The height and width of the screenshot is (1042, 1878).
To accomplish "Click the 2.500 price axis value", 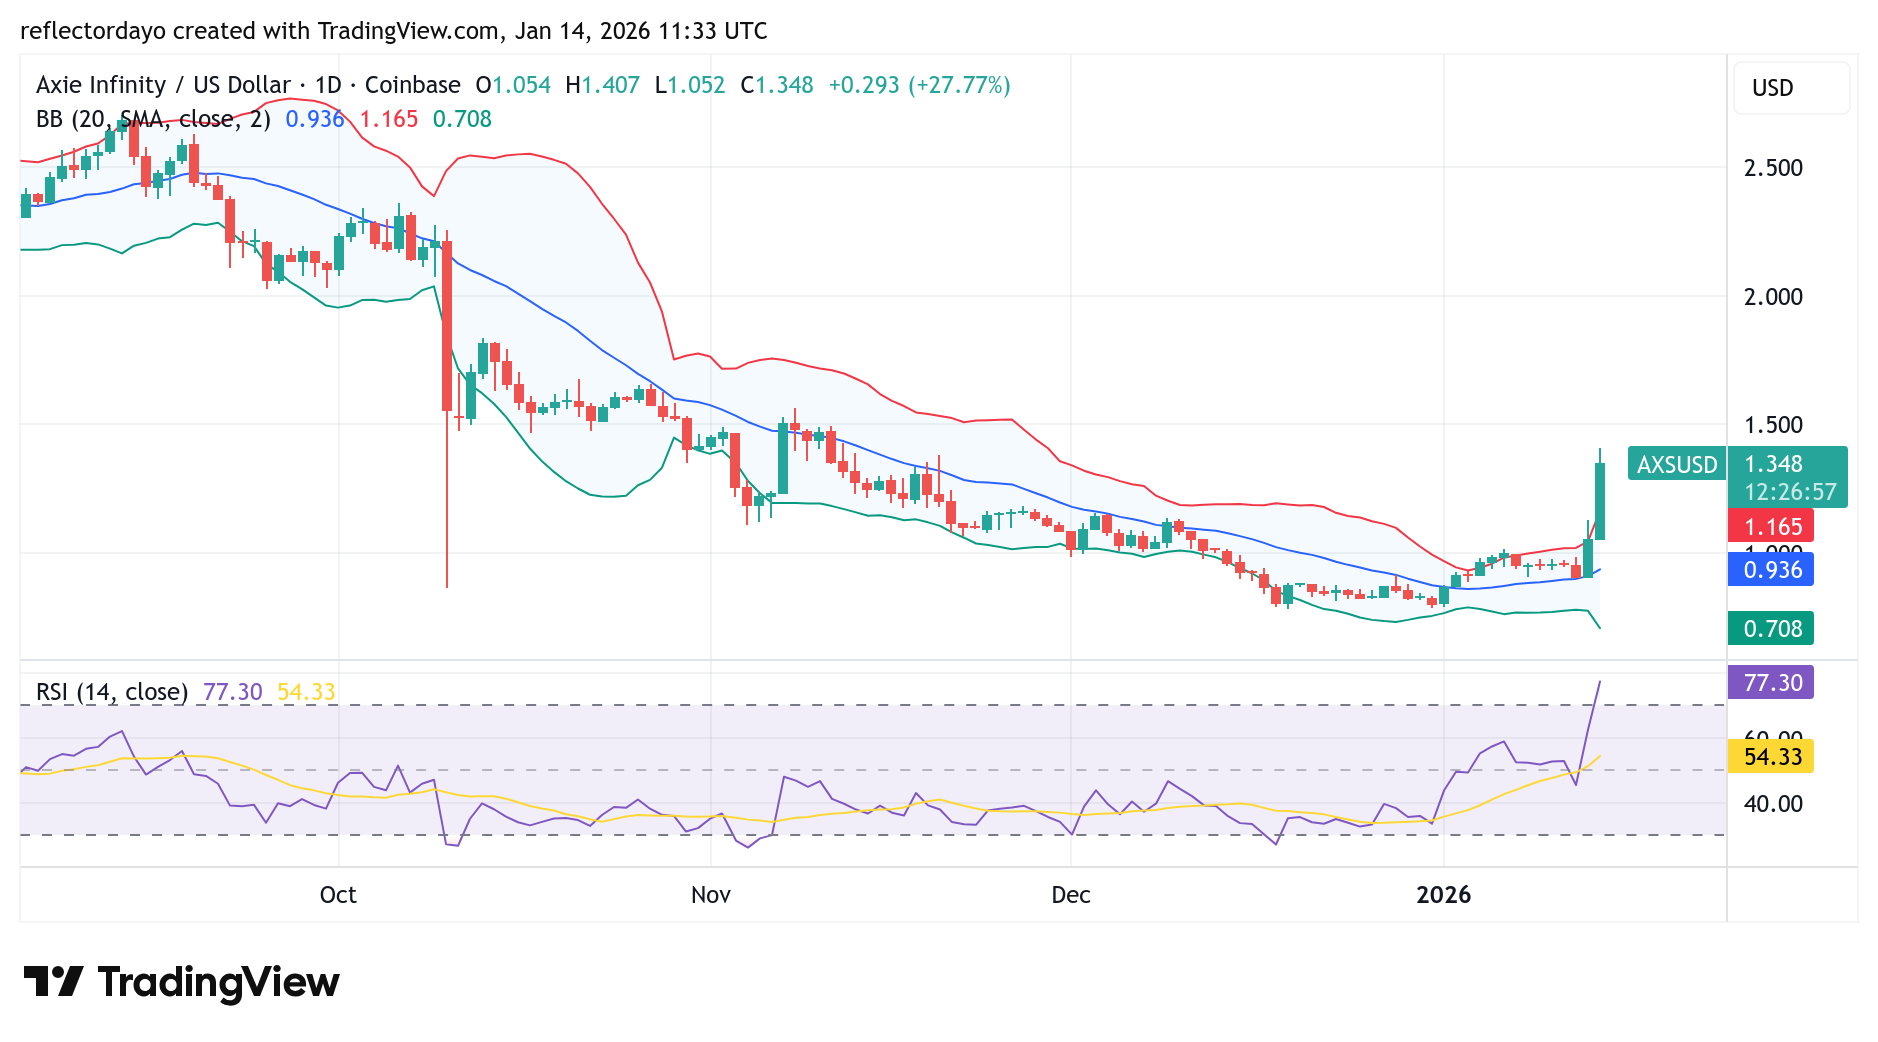I will pos(1773,168).
